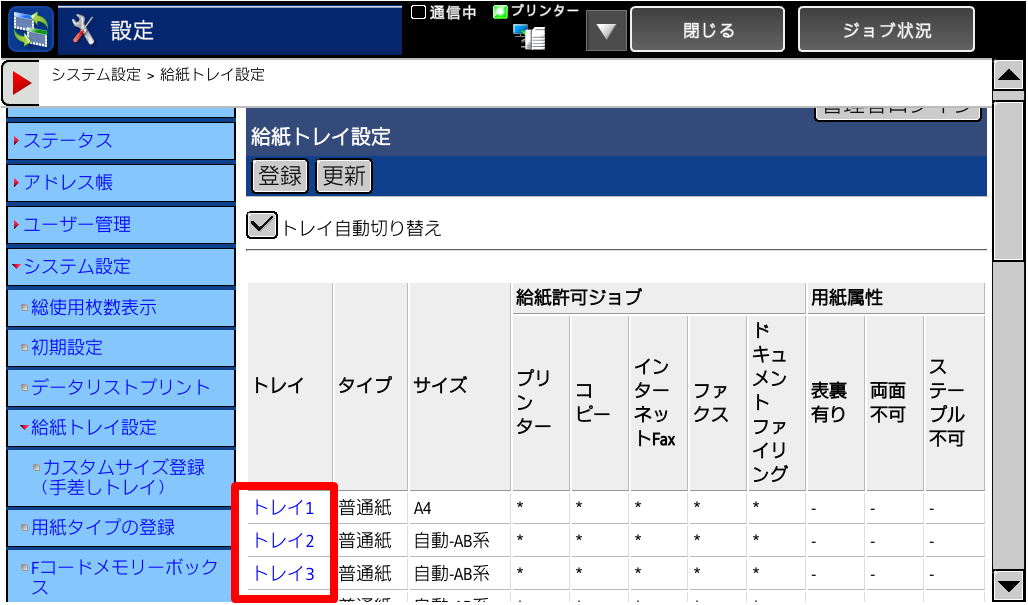
Task: Collapse the システム設定 menu section
Action: [x=120, y=267]
